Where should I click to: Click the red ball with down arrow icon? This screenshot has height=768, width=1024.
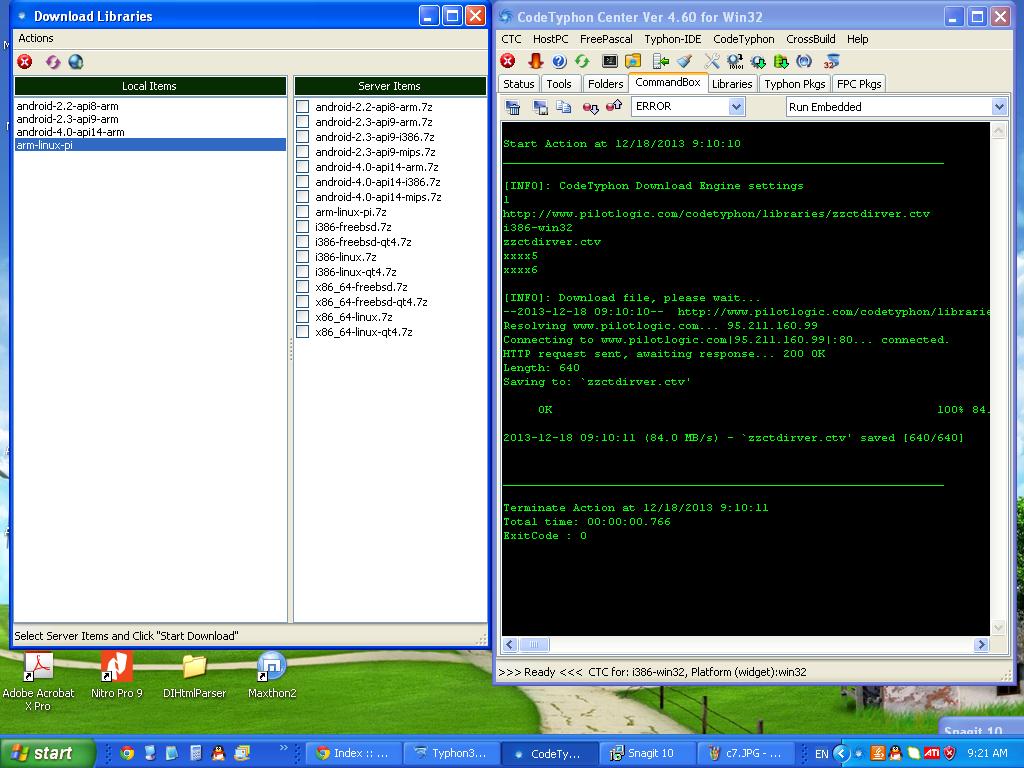[590, 107]
